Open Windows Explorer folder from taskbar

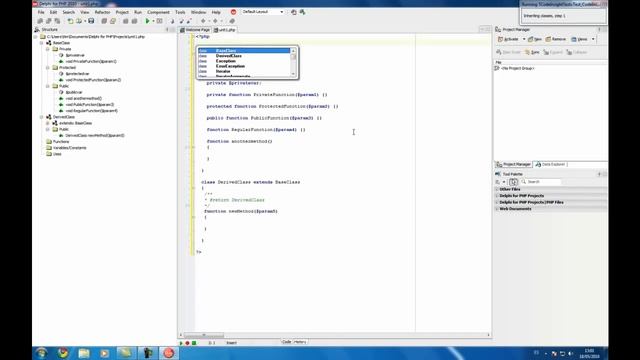[84, 353]
